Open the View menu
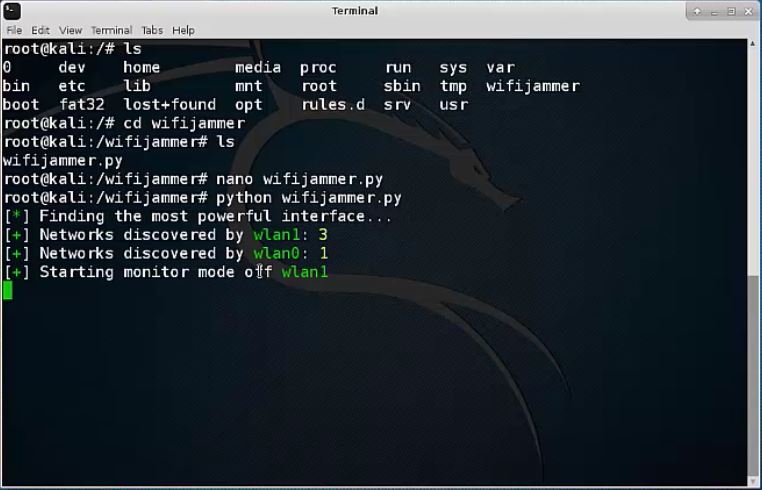 [x=70, y=30]
